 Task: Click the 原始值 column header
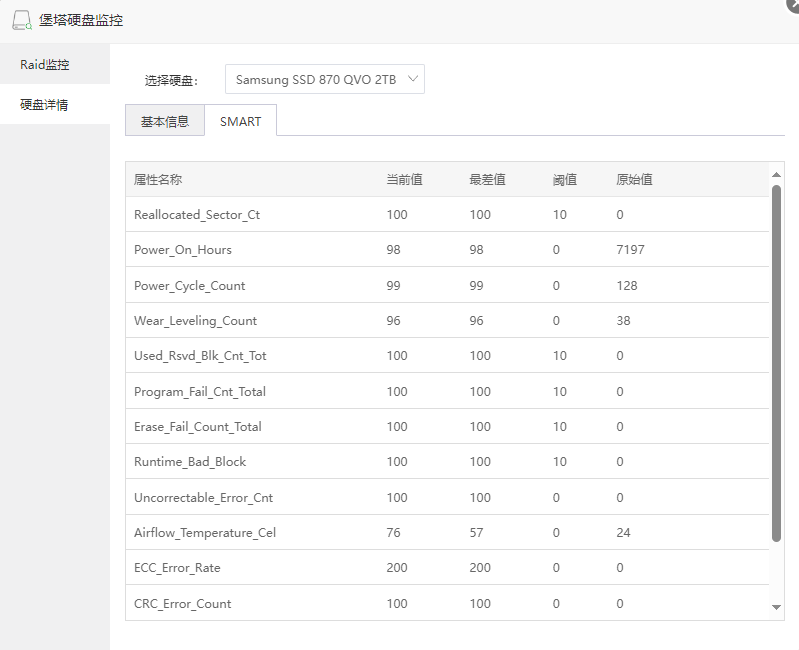[634, 180]
